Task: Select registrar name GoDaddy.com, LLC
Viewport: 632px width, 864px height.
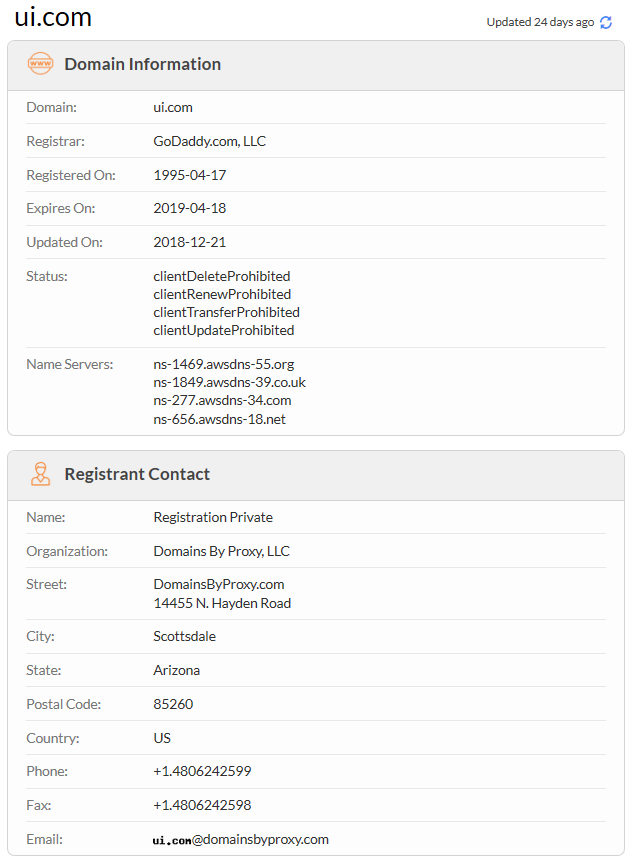Action: click(x=209, y=141)
